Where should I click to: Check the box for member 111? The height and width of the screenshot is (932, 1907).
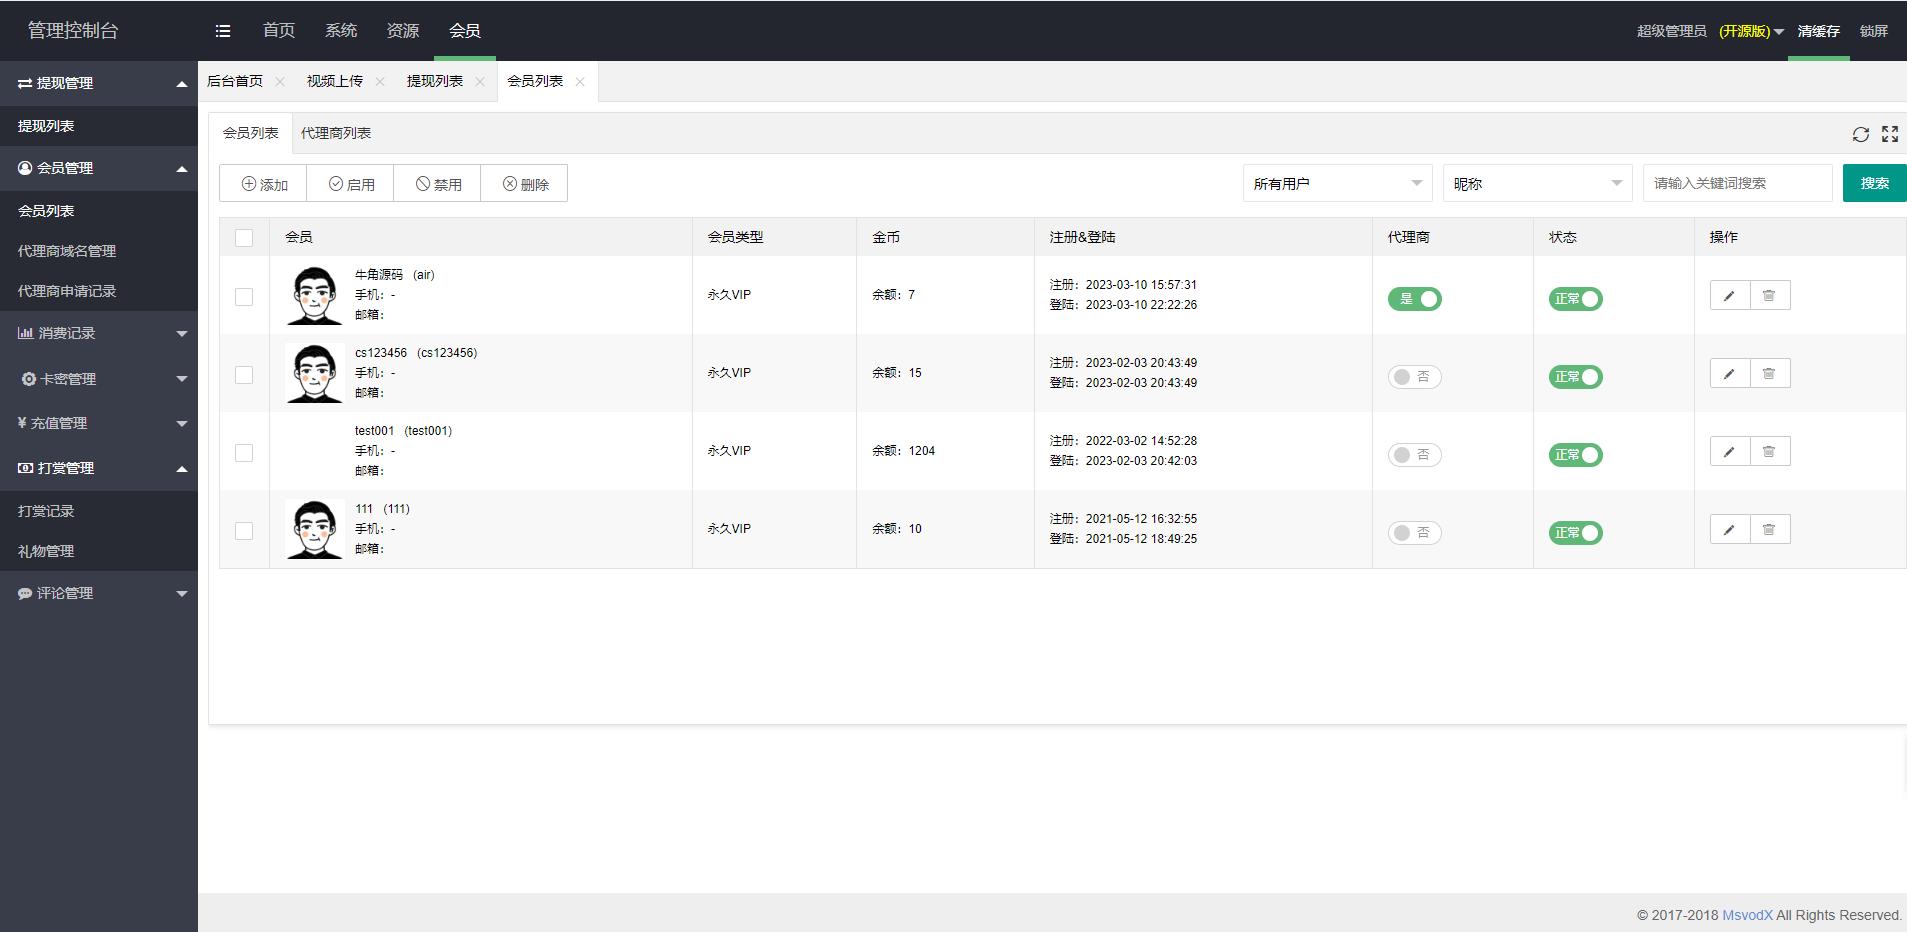click(244, 531)
